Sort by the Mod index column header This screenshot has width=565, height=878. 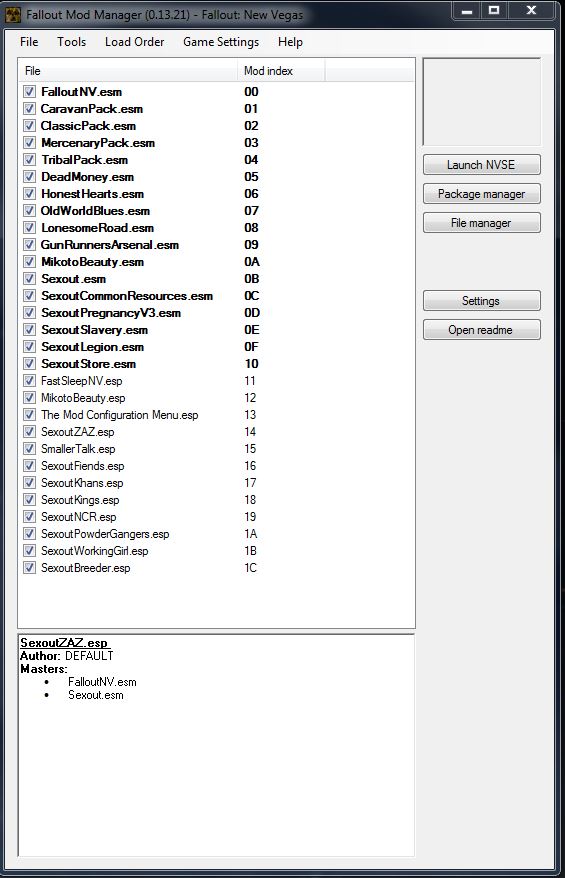point(281,71)
